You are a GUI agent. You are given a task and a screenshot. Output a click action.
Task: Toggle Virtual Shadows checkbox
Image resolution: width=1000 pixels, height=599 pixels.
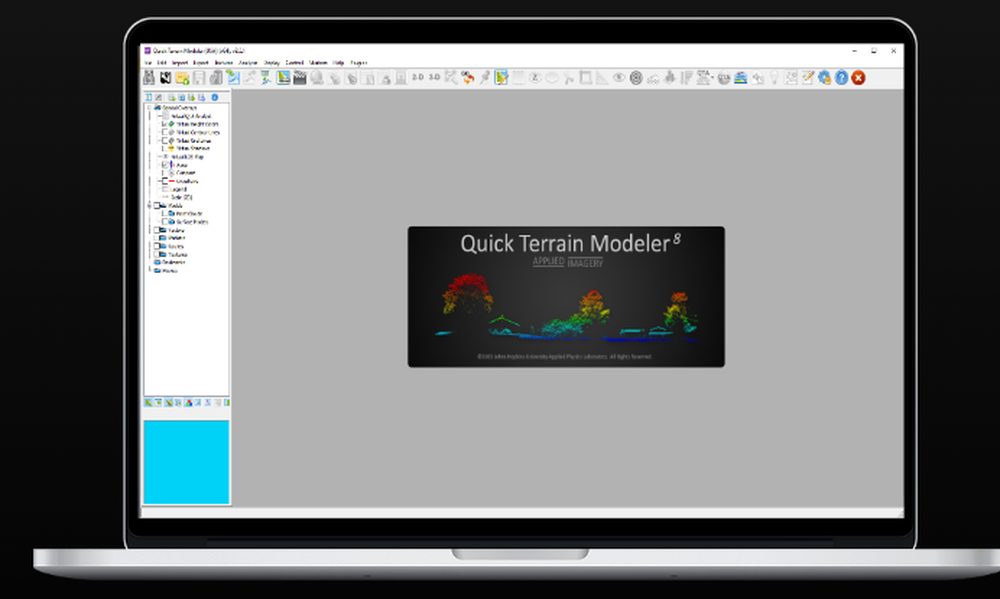pos(165,148)
